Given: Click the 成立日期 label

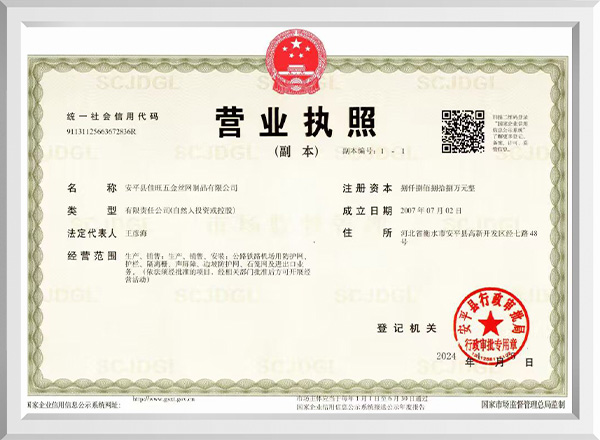Looking at the screenshot, I should coord(367,210).
